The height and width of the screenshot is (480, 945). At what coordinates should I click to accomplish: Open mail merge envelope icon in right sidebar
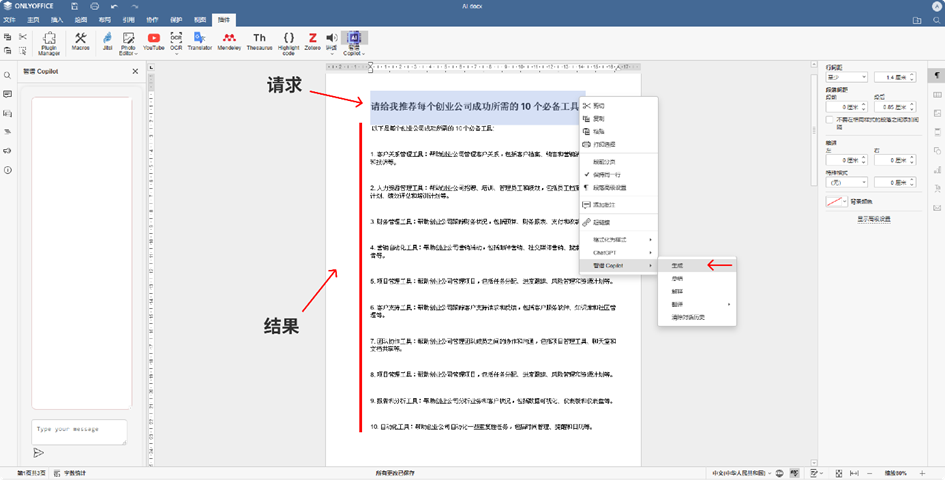click(x=937, y=207)
